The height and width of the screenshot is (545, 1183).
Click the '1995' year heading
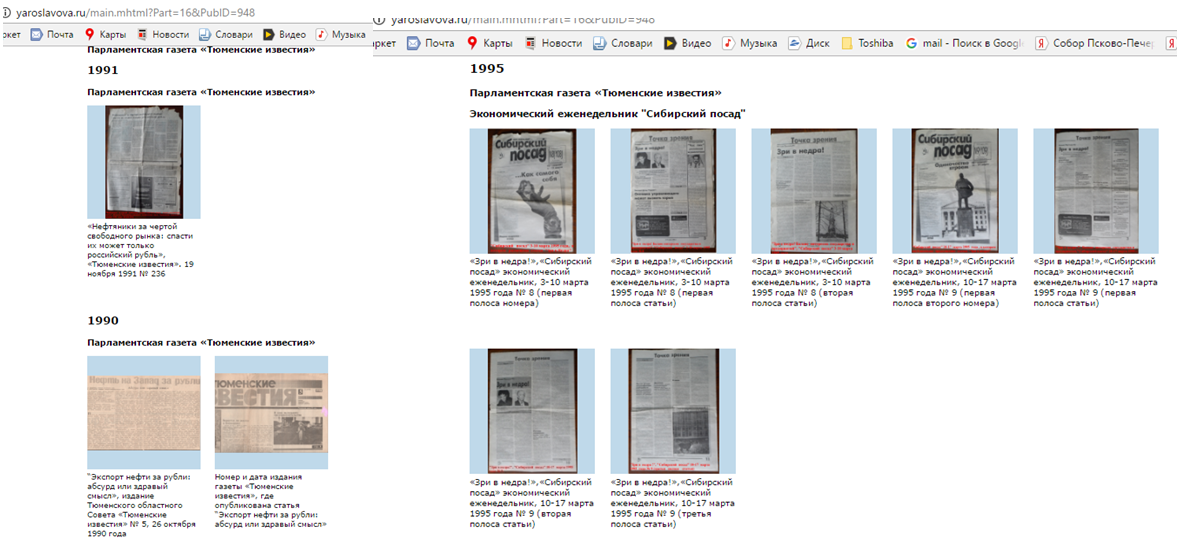tap(487, 69)
